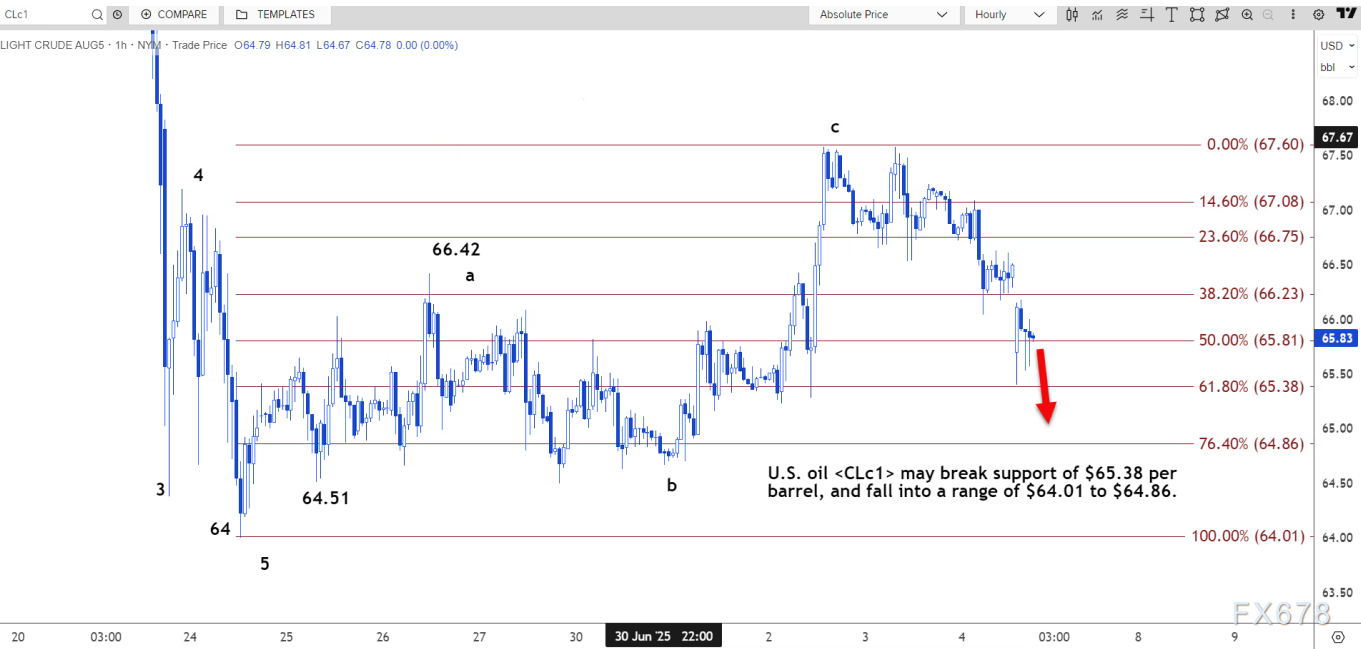
Task: Change the USD currency selector
Action: click(x=1337, y=46)
